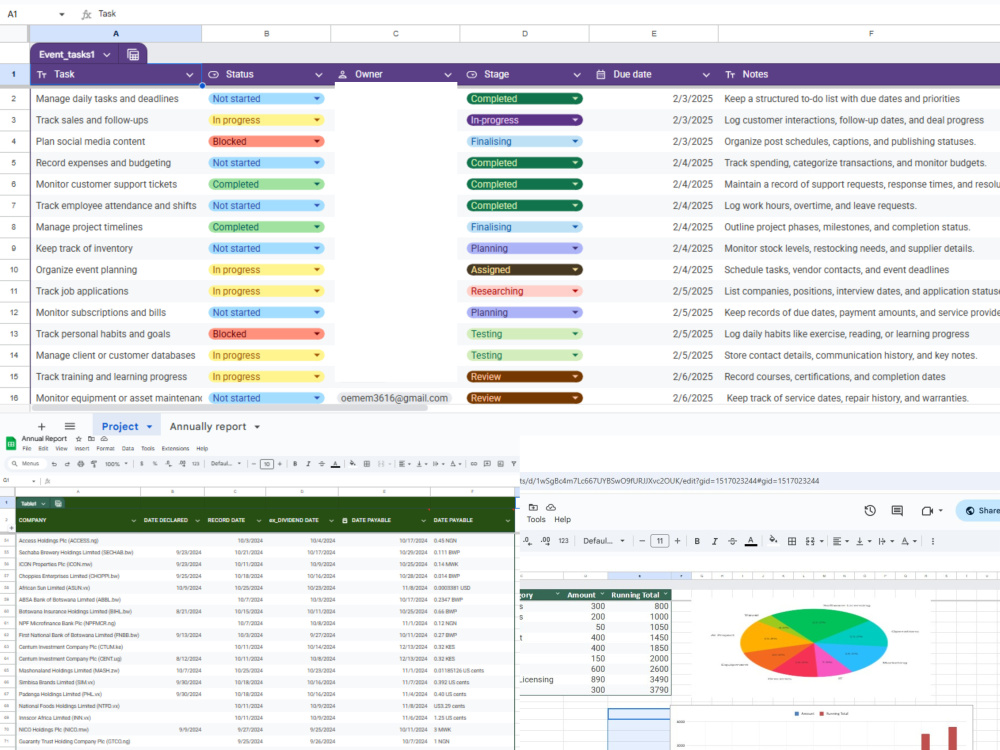Click the three-dot more options in the pie chart toolbar

point(933,541)
